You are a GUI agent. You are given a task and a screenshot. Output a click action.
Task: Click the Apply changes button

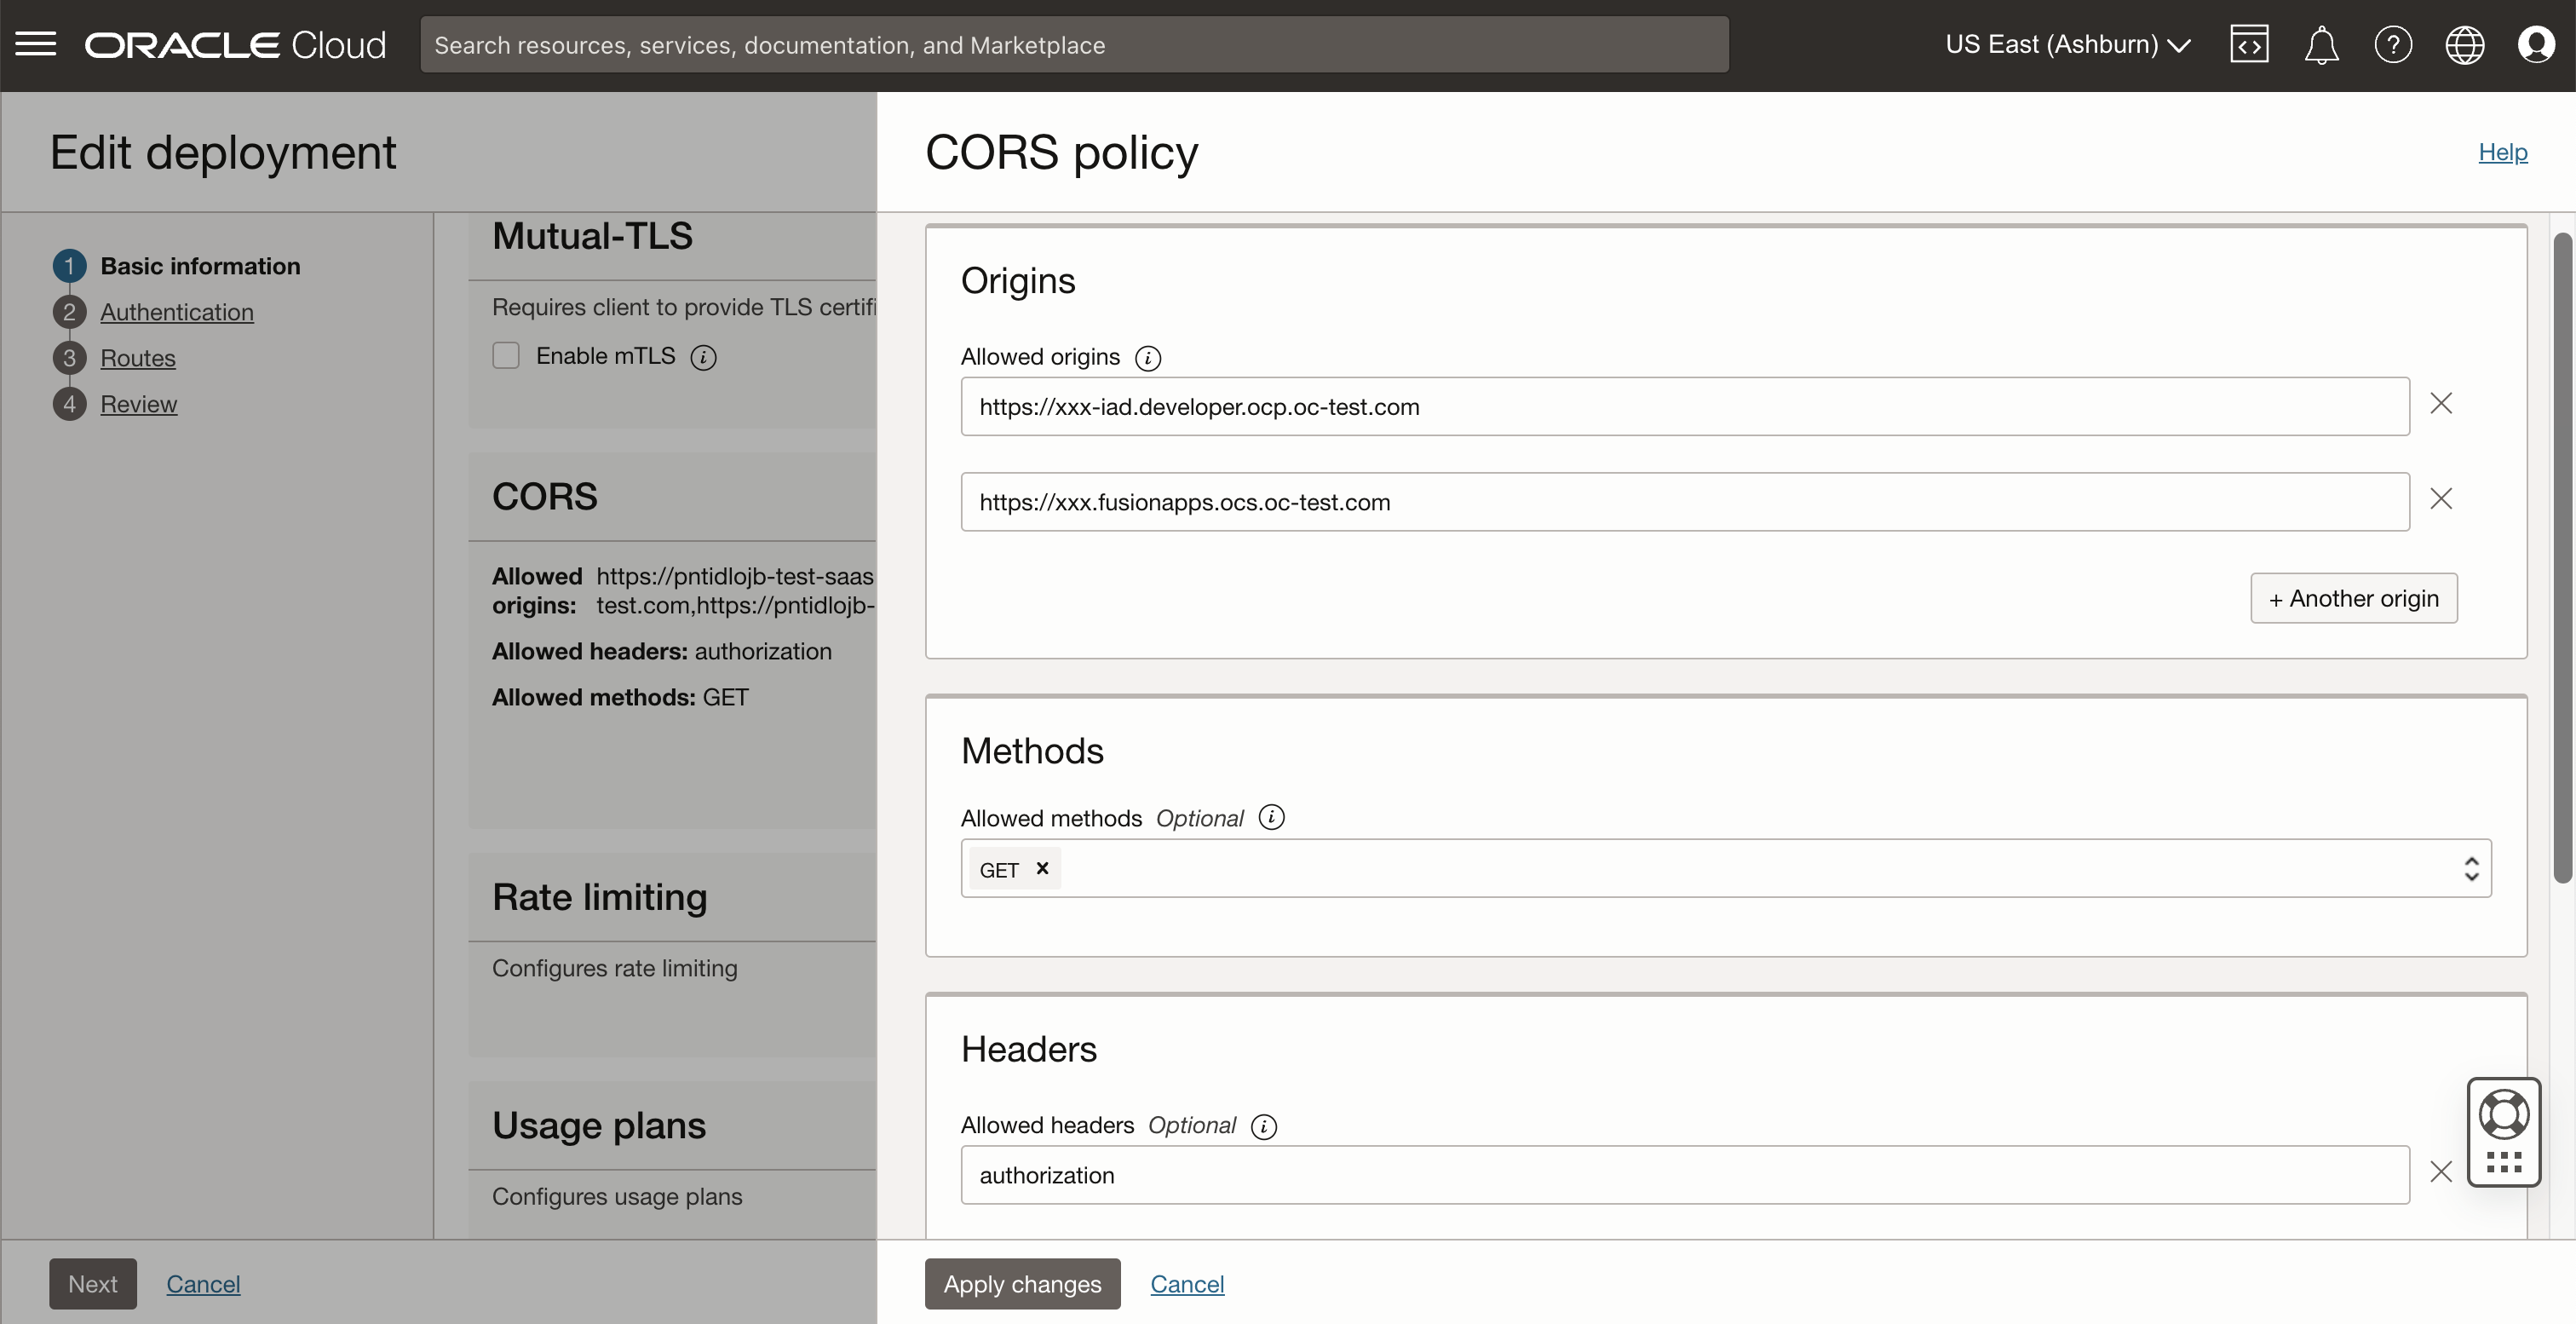1021,1284
